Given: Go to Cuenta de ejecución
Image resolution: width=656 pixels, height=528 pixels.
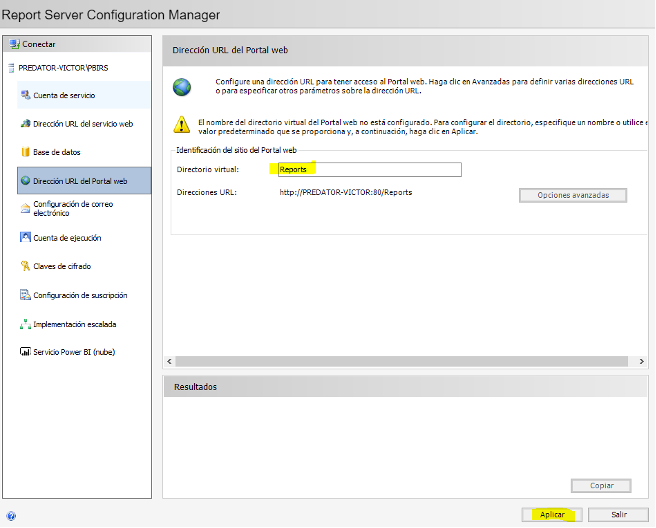Looking at the screenshot, I should (x=67, y=238).
